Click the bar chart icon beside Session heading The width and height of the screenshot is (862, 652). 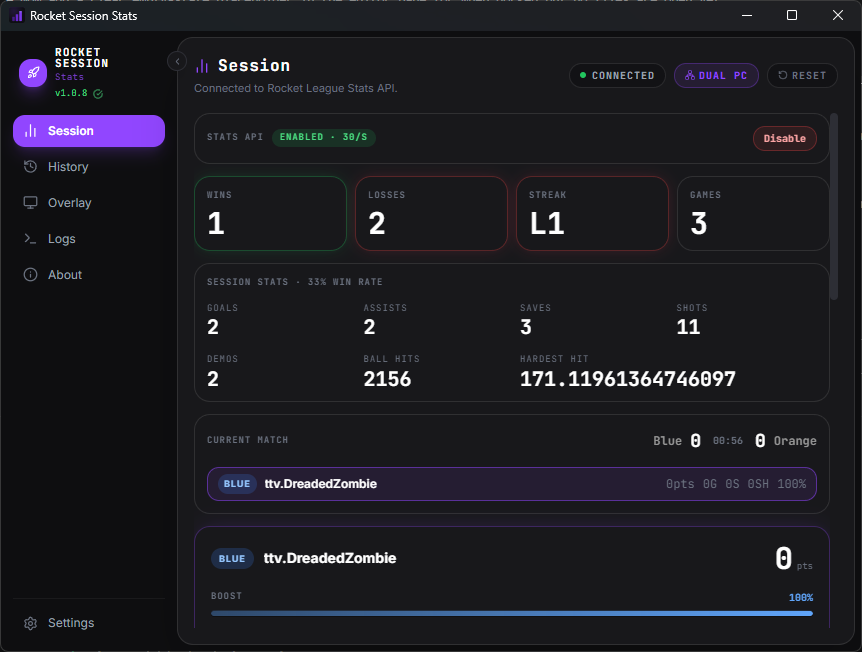[202, 66]
